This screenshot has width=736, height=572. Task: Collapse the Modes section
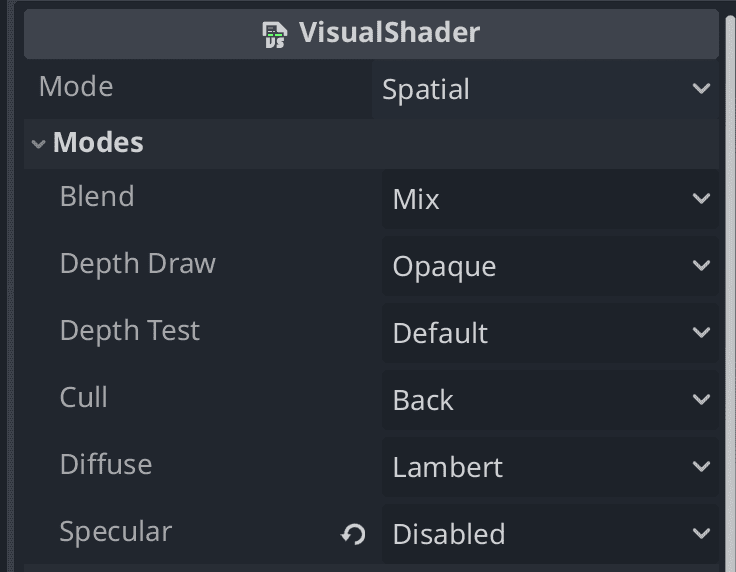coord(39,144)
